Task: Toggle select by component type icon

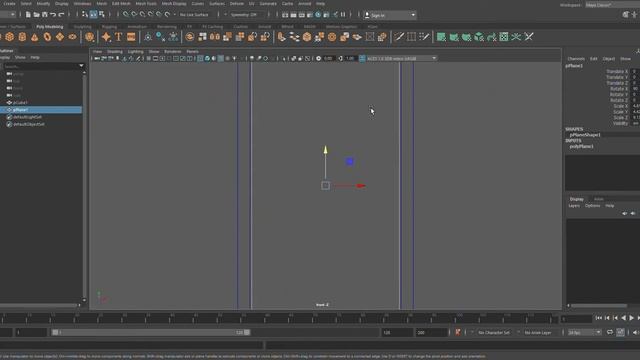Action: [102, 15]
